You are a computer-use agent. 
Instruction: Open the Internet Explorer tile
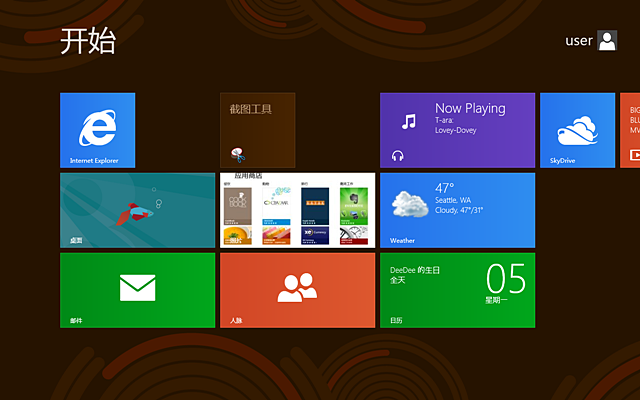[98, 130]
